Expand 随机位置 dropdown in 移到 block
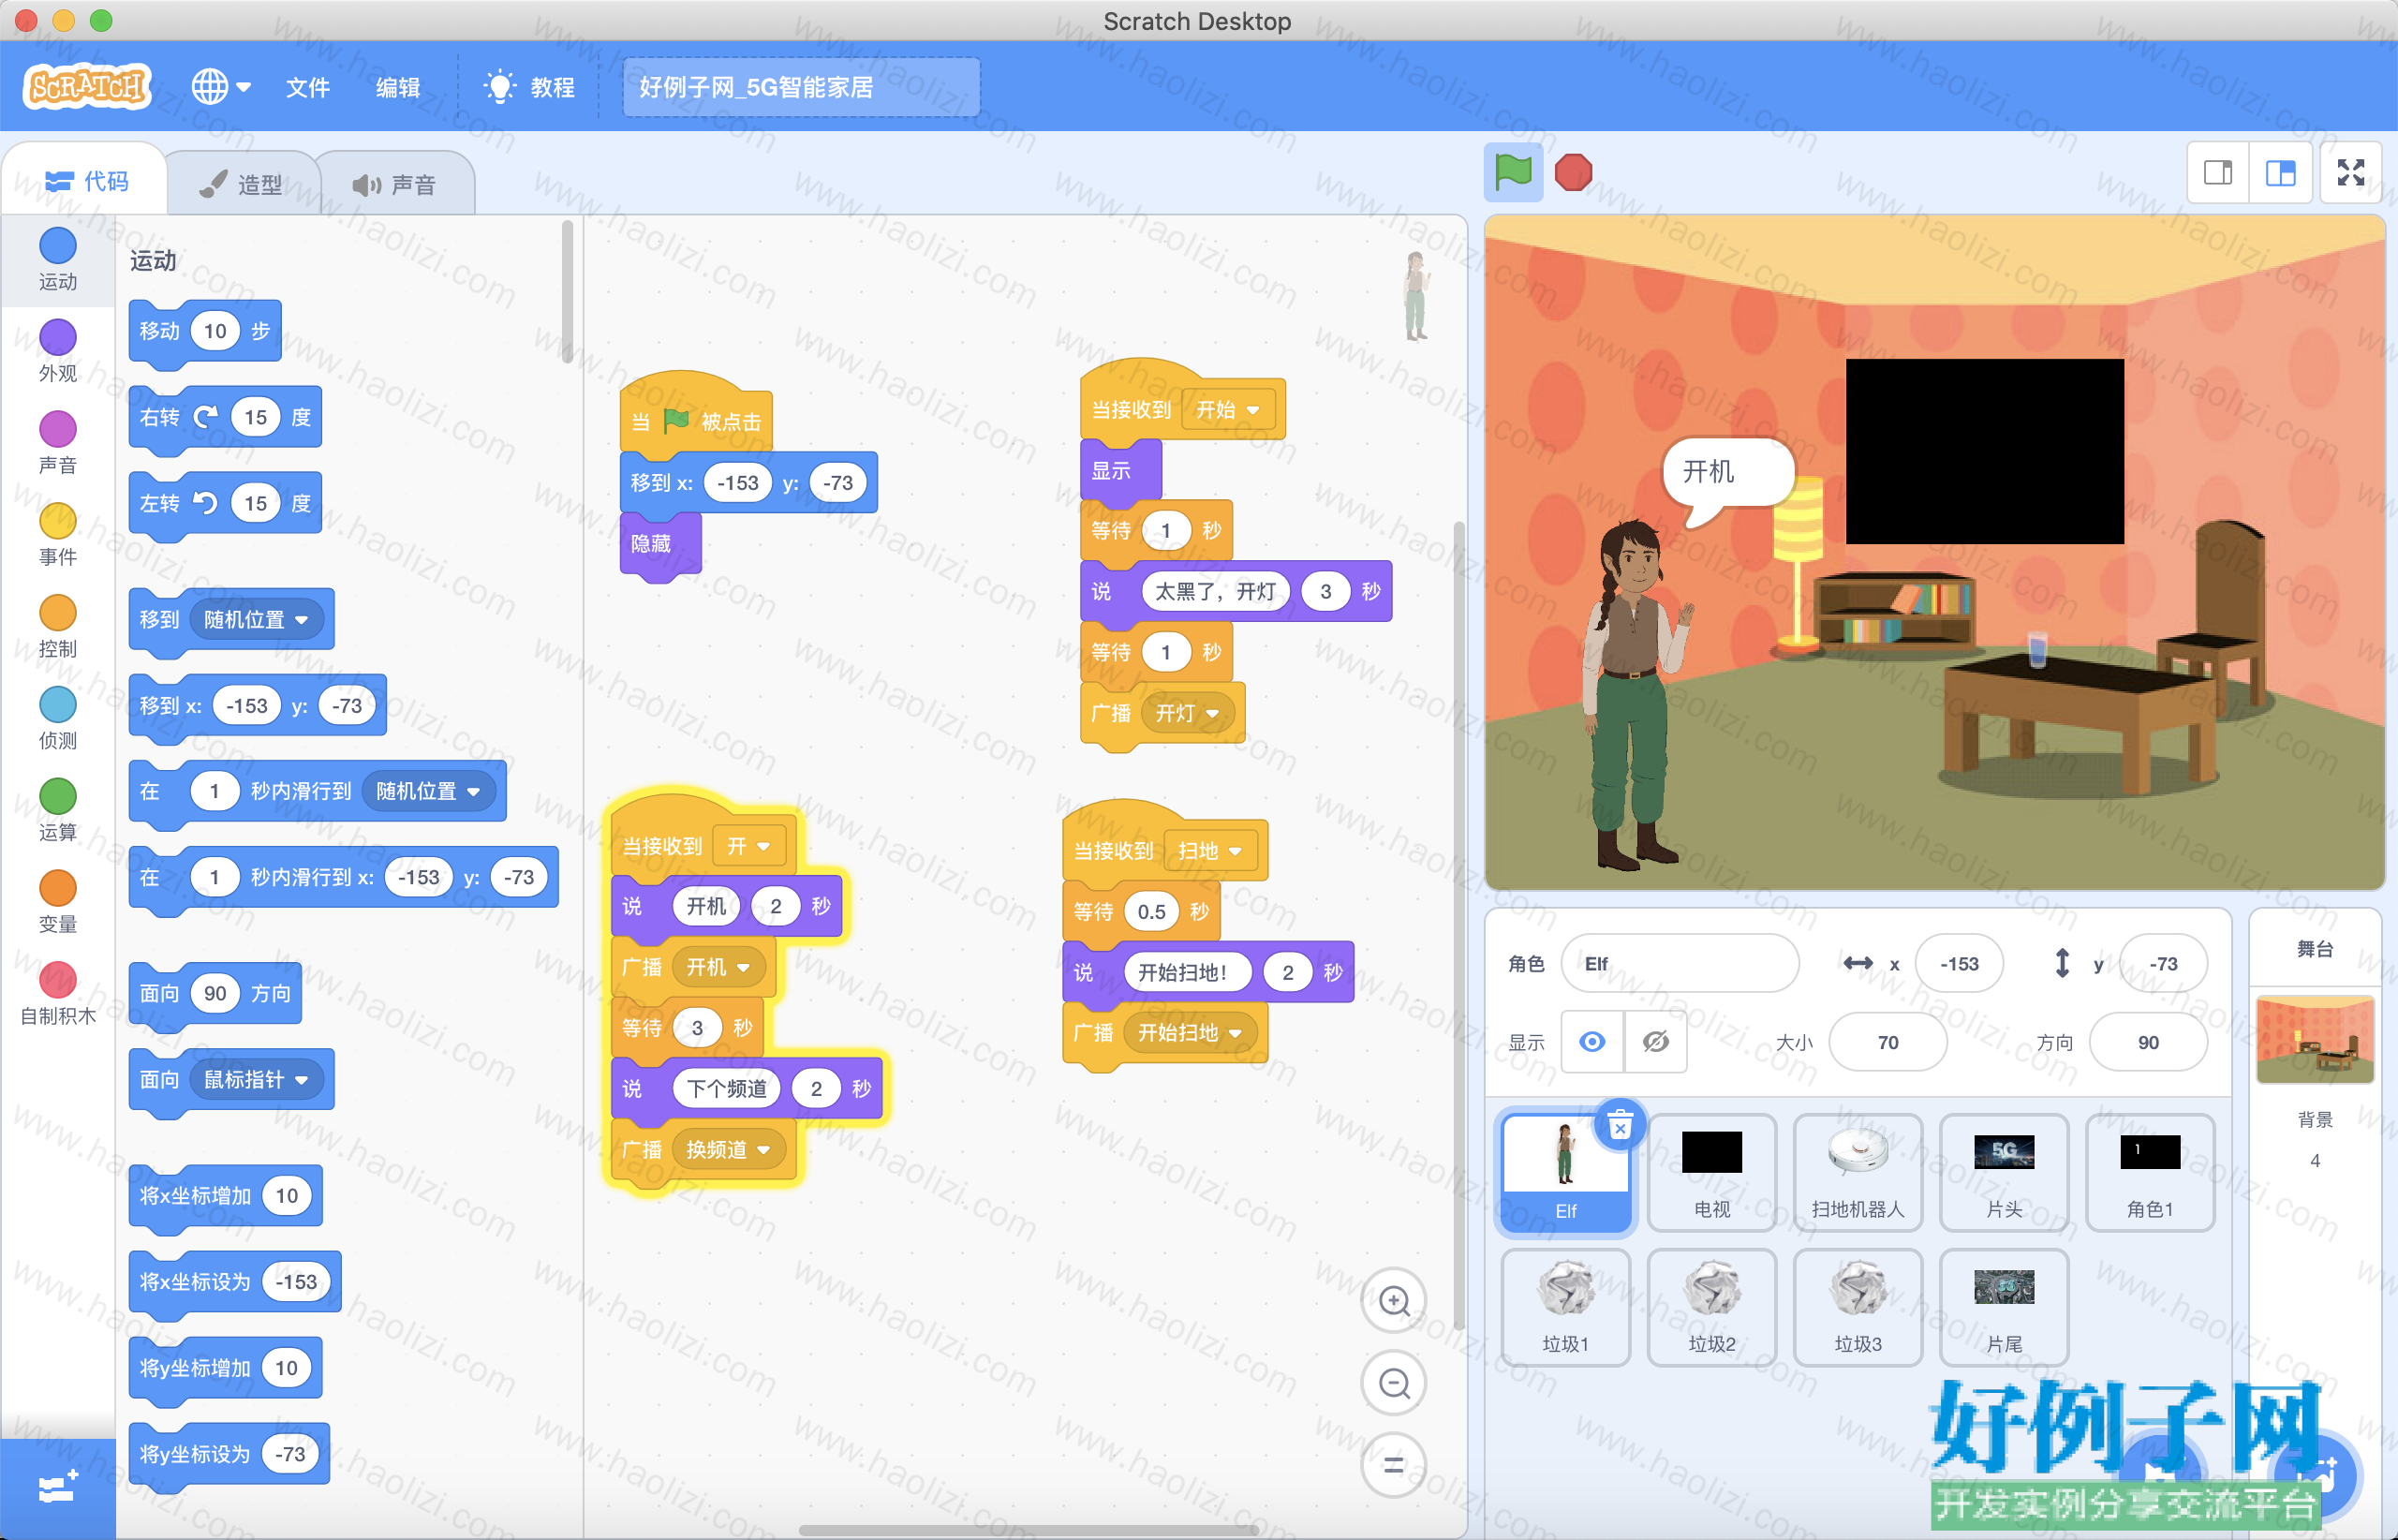This screenshot has height=1540, width=2398. 256,620
